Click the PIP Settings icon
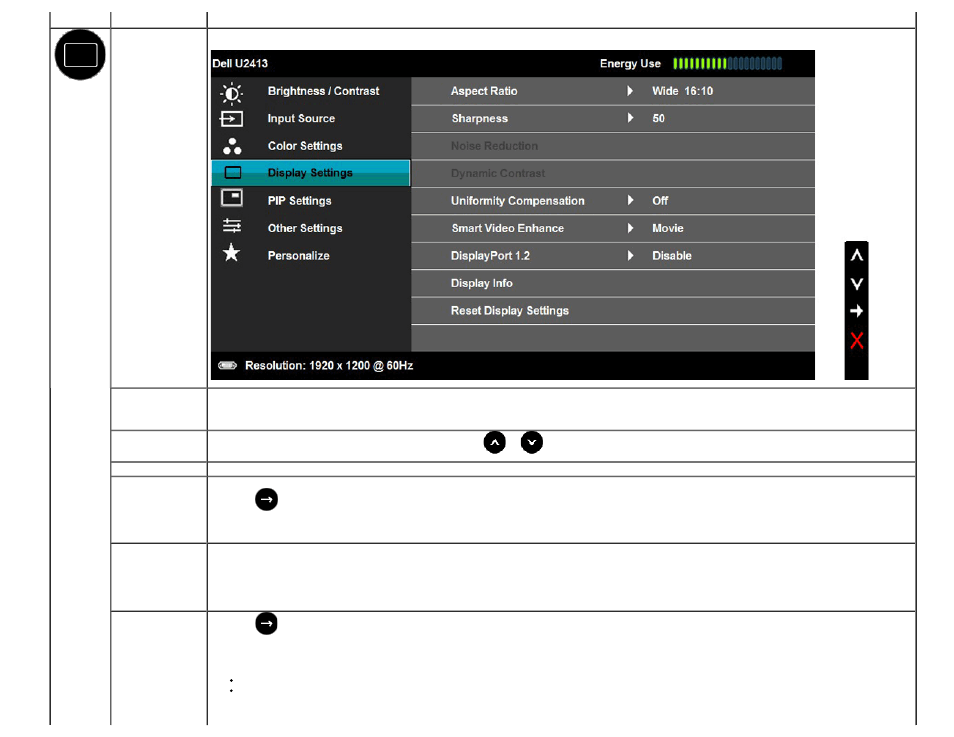 (x=231, y=200)
